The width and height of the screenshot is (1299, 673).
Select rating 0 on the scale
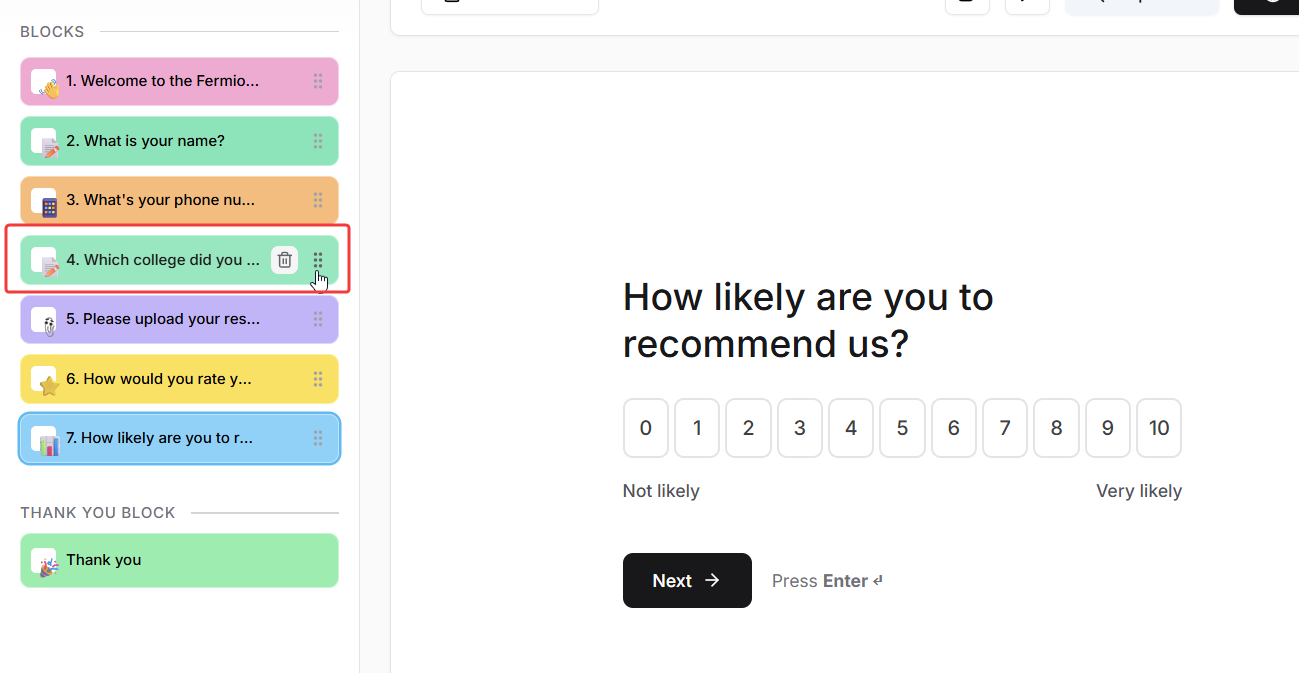tap(646, 428)
